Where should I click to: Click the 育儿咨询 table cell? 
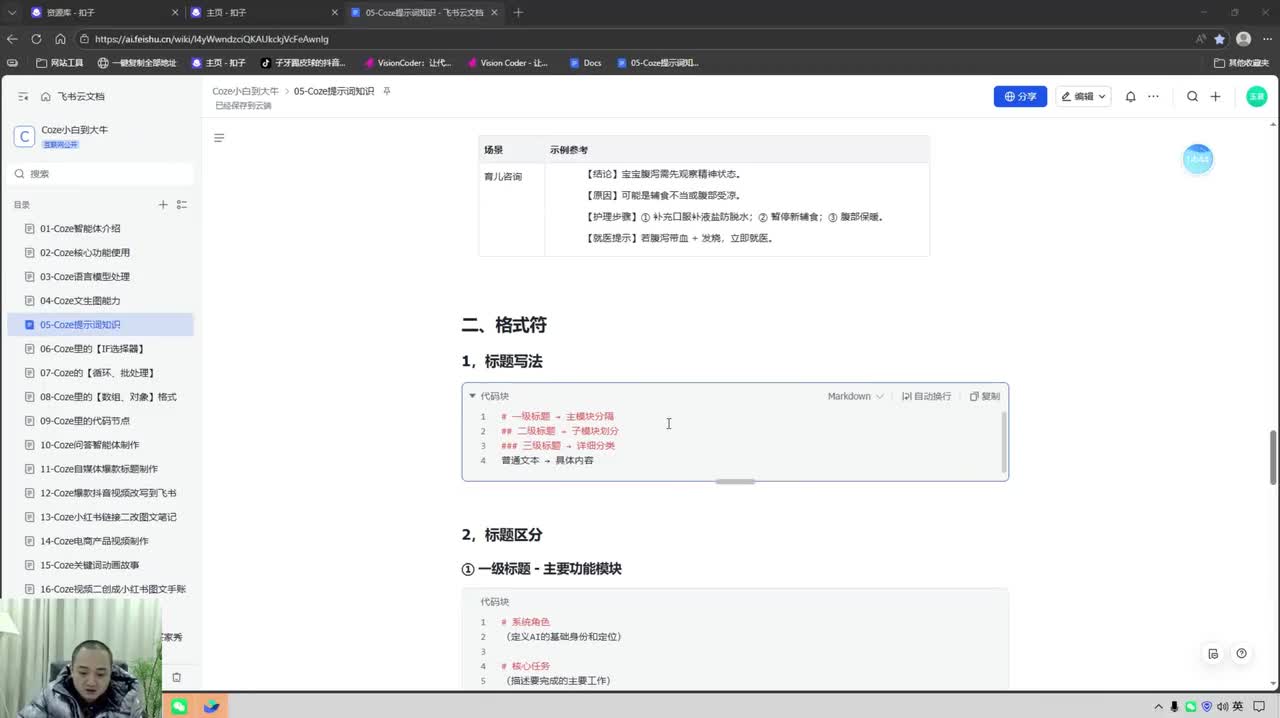click(512, 209)
